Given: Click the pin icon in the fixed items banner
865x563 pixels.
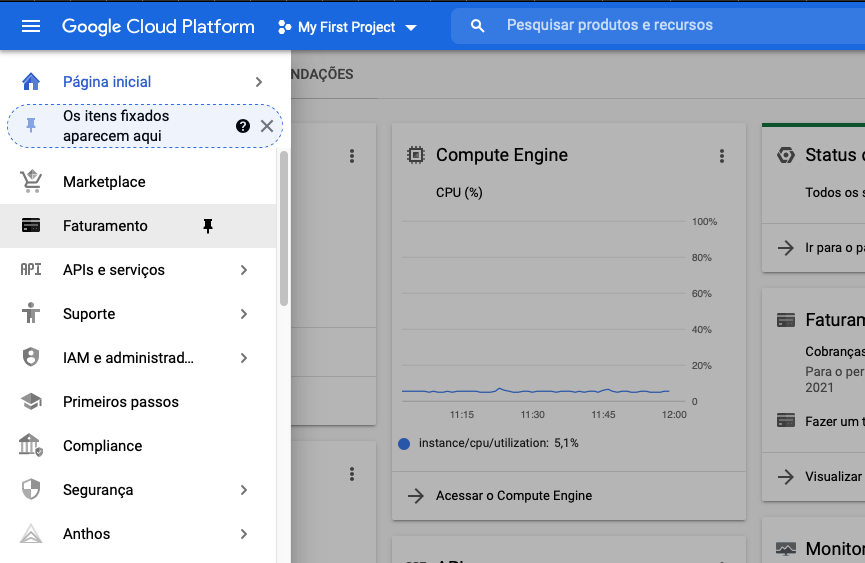Looking at the screenshot, I should pos(31,126).
